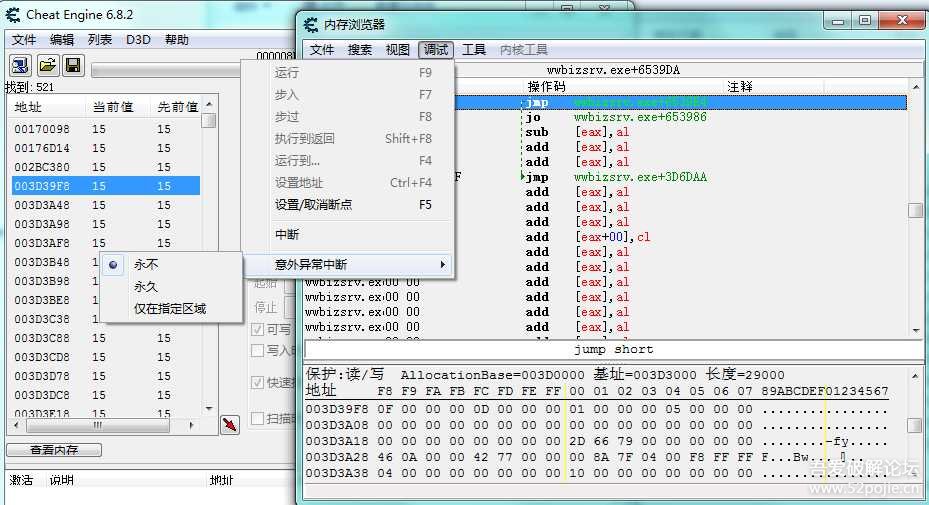This screenshot has height=505, width=929.
Task: Select 步过 F8 menu entry
Action: pos(348,117)
